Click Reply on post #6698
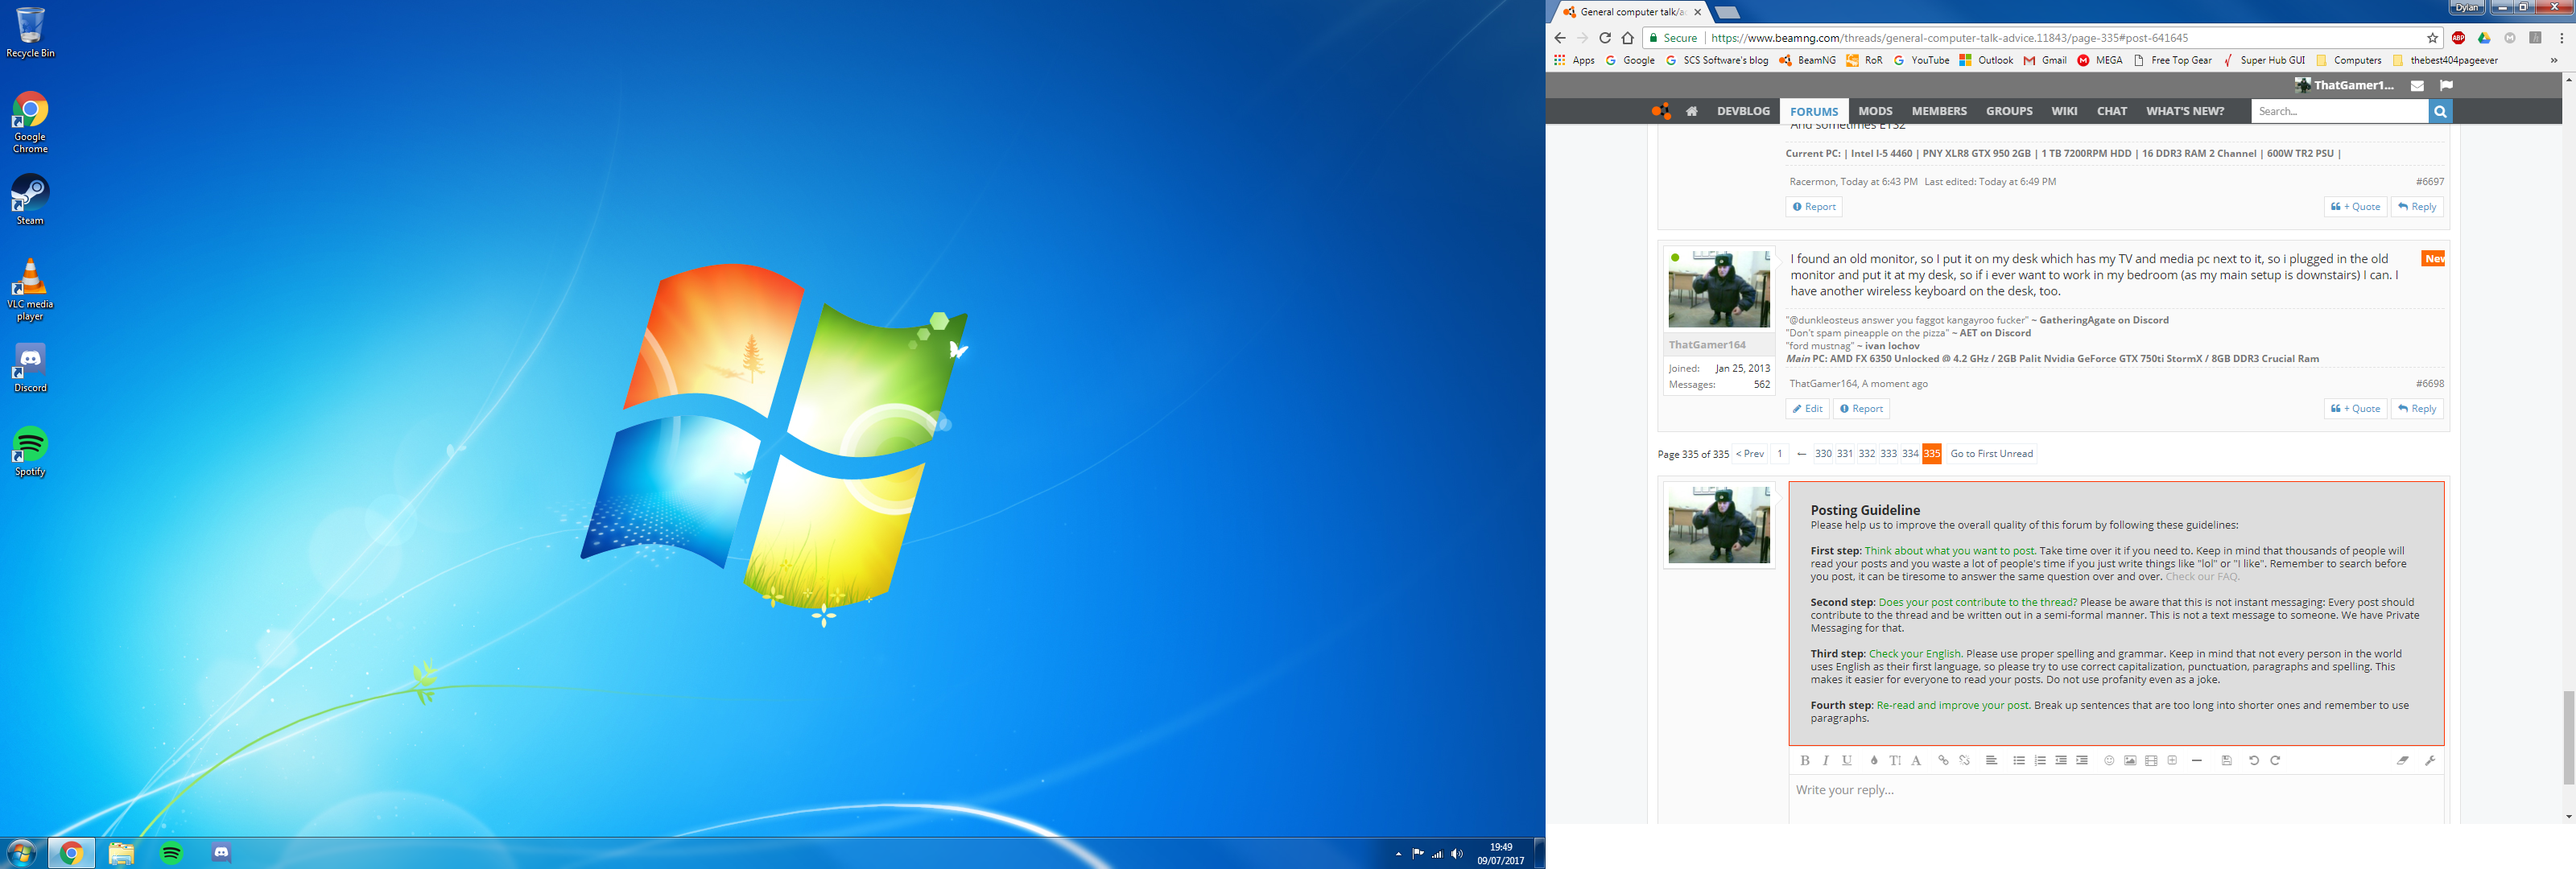The width and height of the screenshot is (2576, 869). 2417,409
